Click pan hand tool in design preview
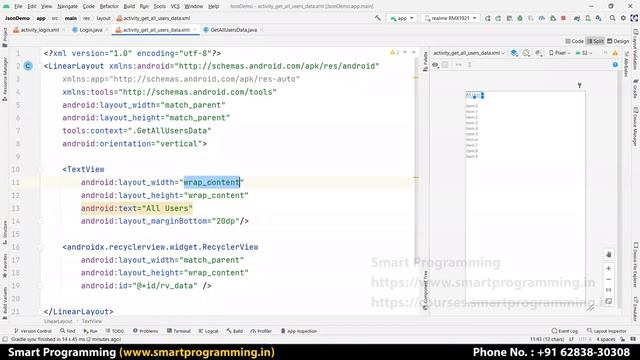This screenshot has height=360, width=640. click(608, 254)
